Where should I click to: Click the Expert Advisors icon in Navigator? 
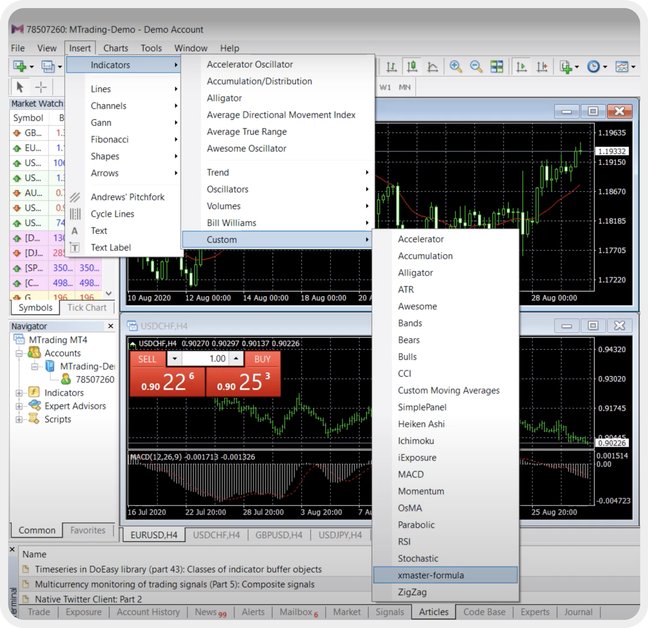point(34,406)
